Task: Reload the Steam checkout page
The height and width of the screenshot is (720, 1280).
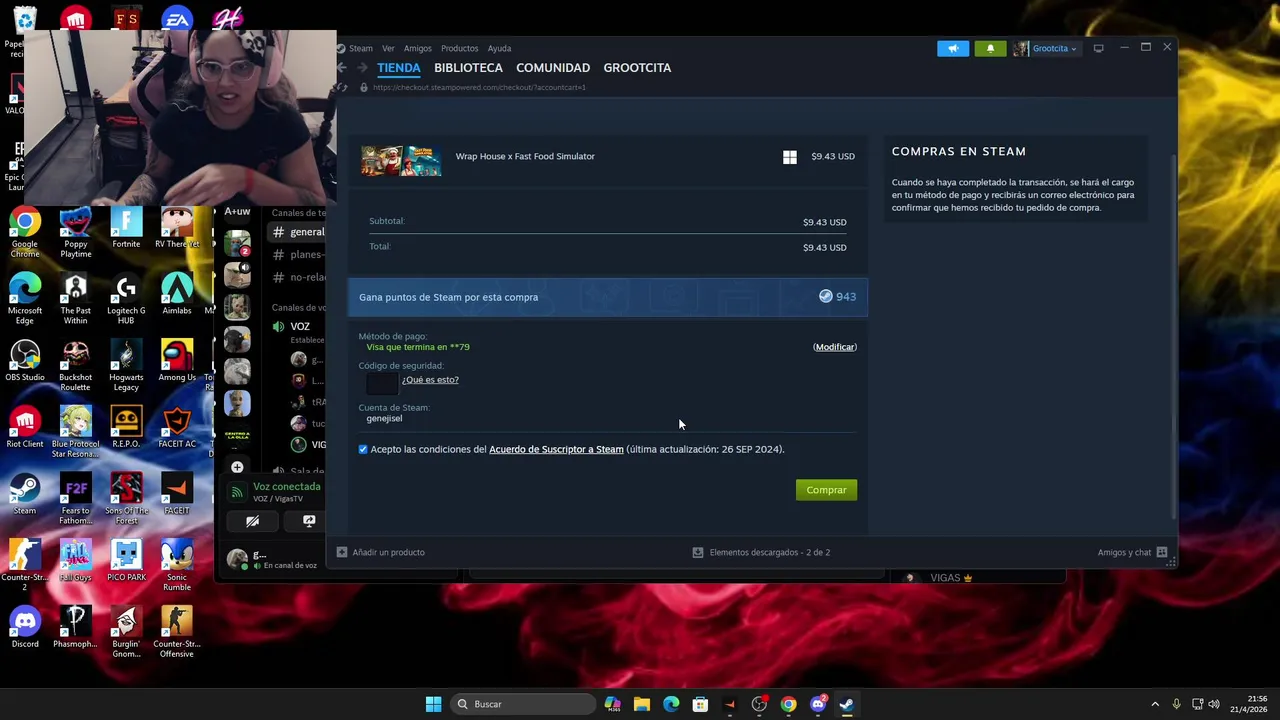Action: click(342, 87)
